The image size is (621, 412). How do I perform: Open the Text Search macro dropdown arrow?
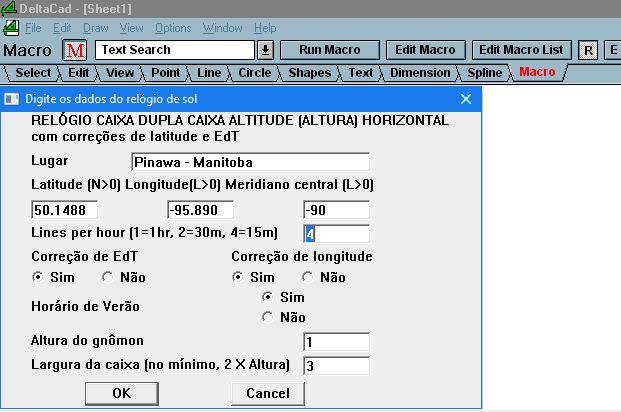(x=265, y=50)
